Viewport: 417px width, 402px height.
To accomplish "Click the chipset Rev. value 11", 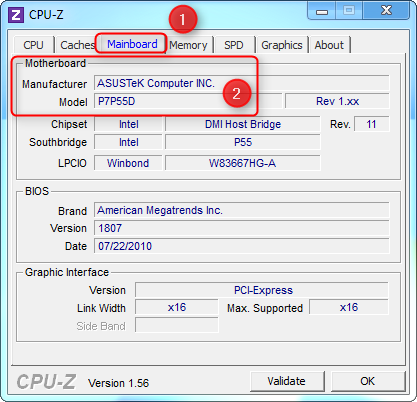I will coord(371,124).
